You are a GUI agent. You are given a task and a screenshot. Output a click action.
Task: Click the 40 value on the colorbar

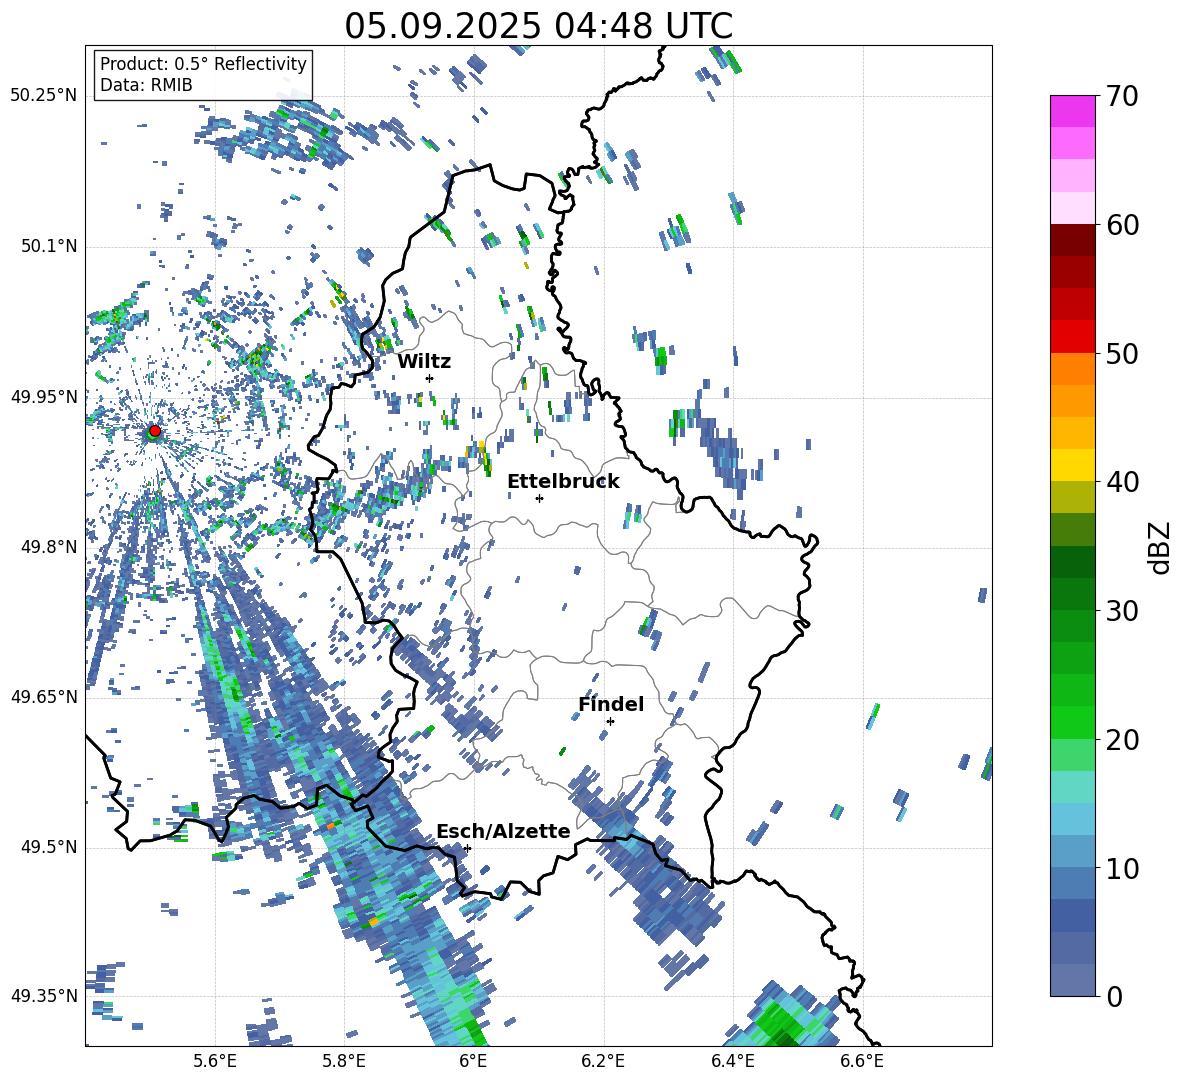click(x=1121, y=482)
